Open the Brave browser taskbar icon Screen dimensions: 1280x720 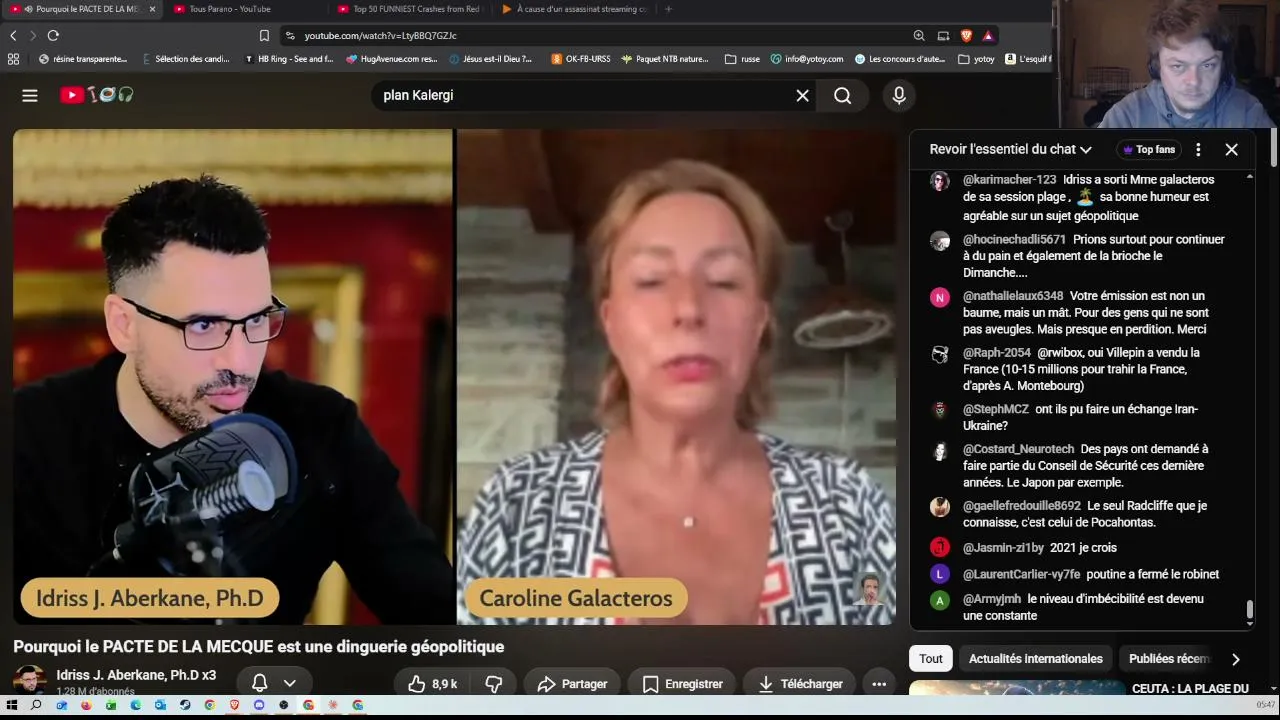(234, 705)
